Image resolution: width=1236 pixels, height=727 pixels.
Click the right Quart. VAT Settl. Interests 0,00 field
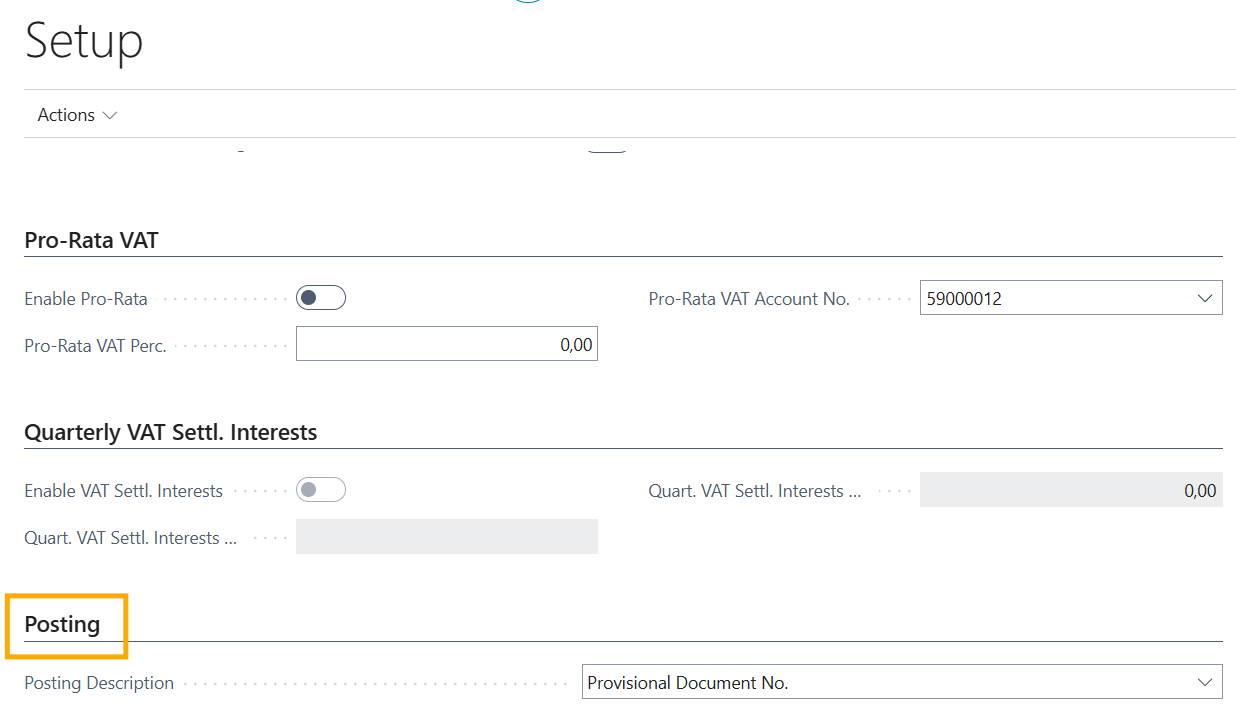(x=1070, y=490)
